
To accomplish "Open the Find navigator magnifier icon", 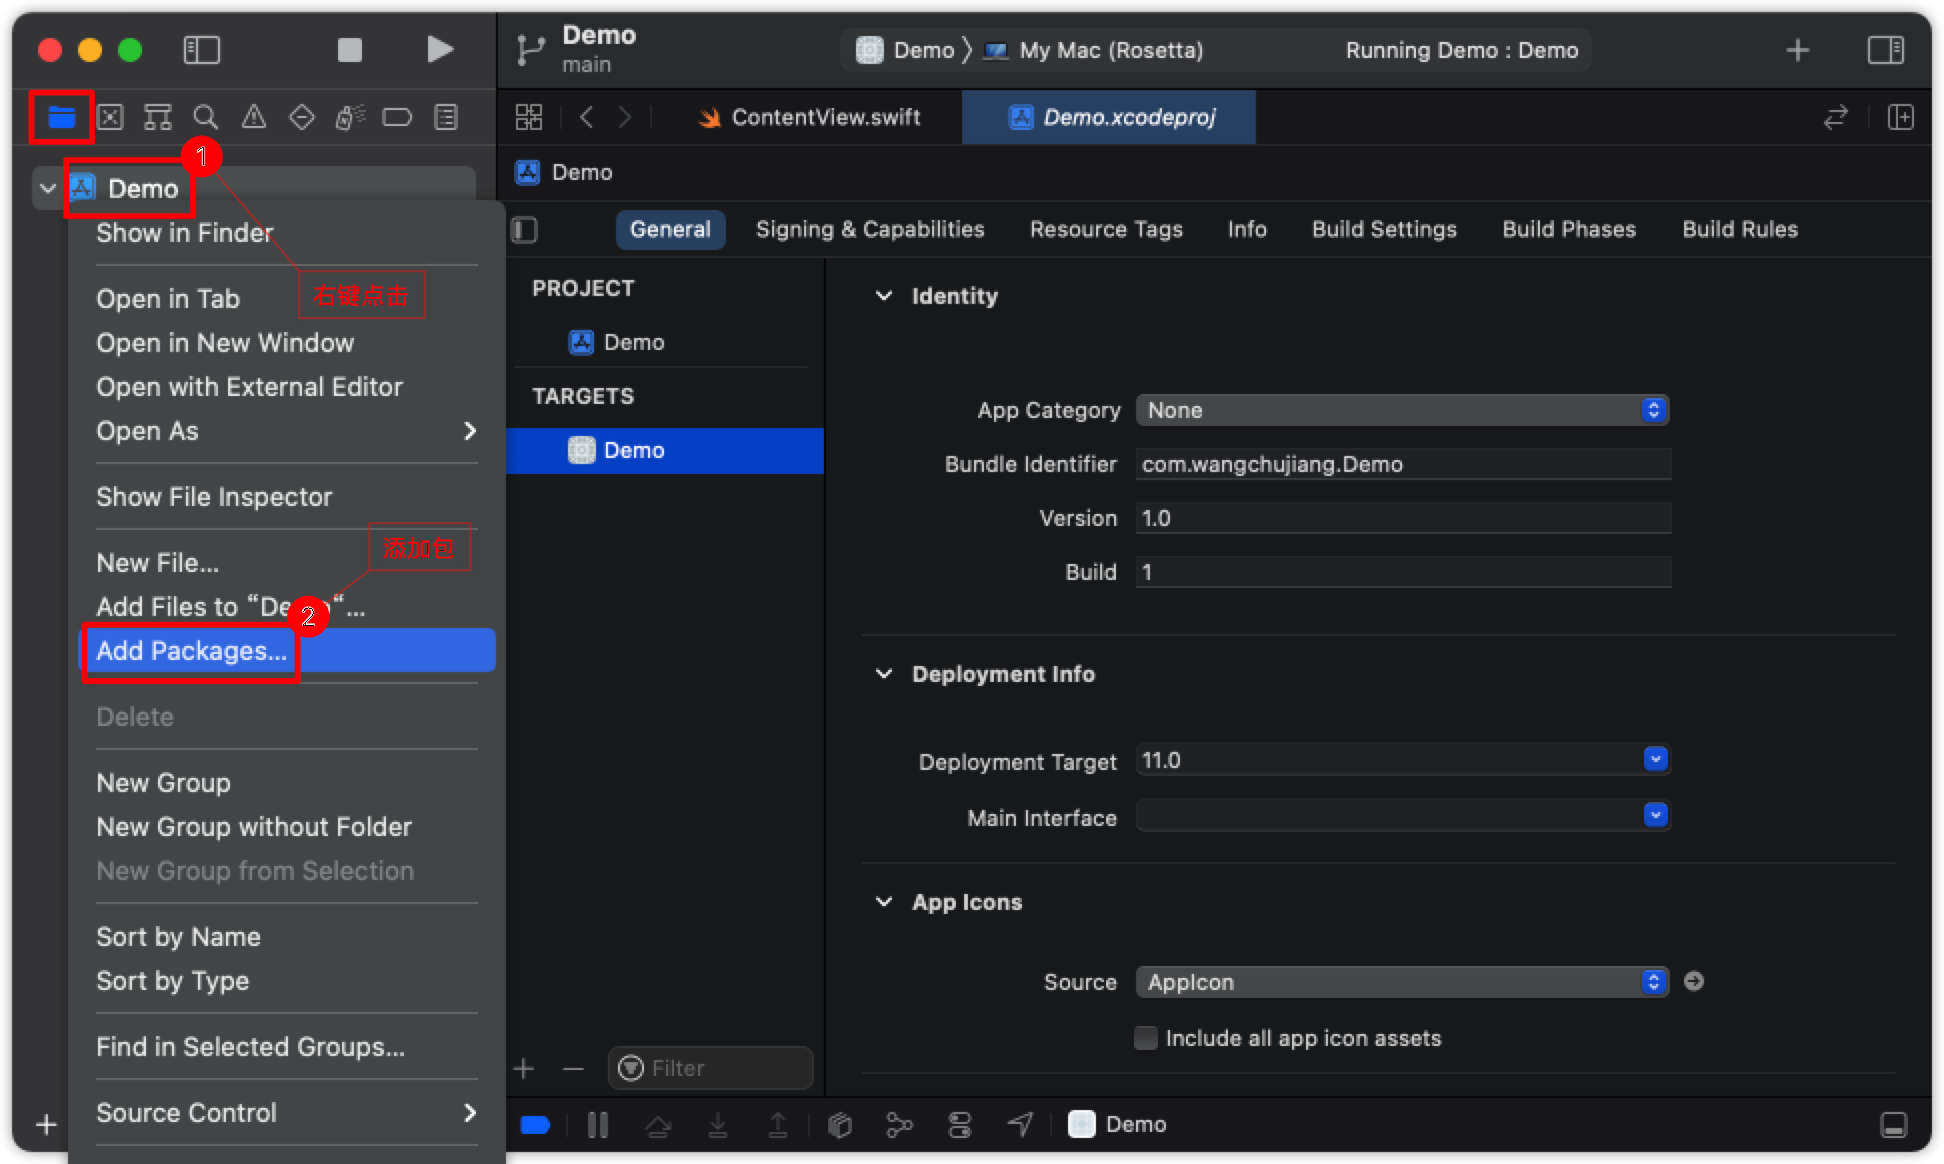I will 206,117.
